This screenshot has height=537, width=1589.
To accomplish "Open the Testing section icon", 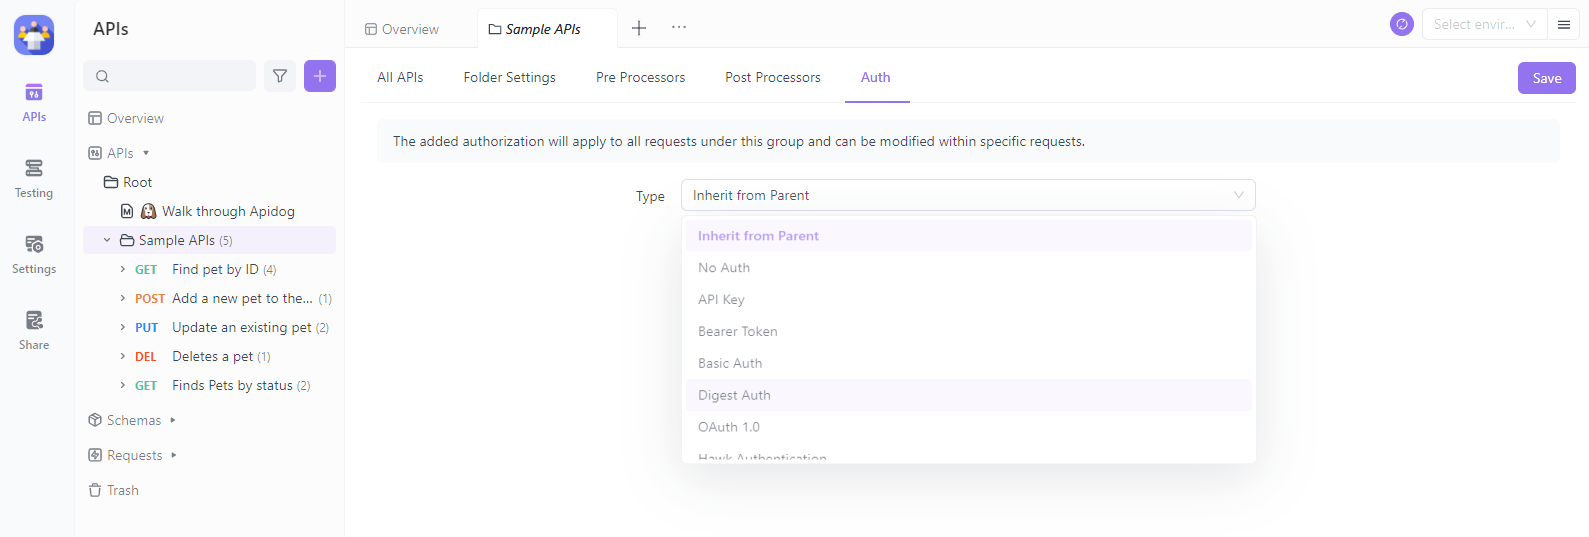I will tap(34, 178).
